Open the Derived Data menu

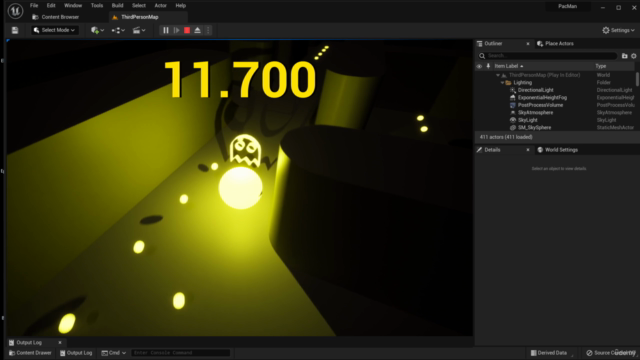point(549,353)
